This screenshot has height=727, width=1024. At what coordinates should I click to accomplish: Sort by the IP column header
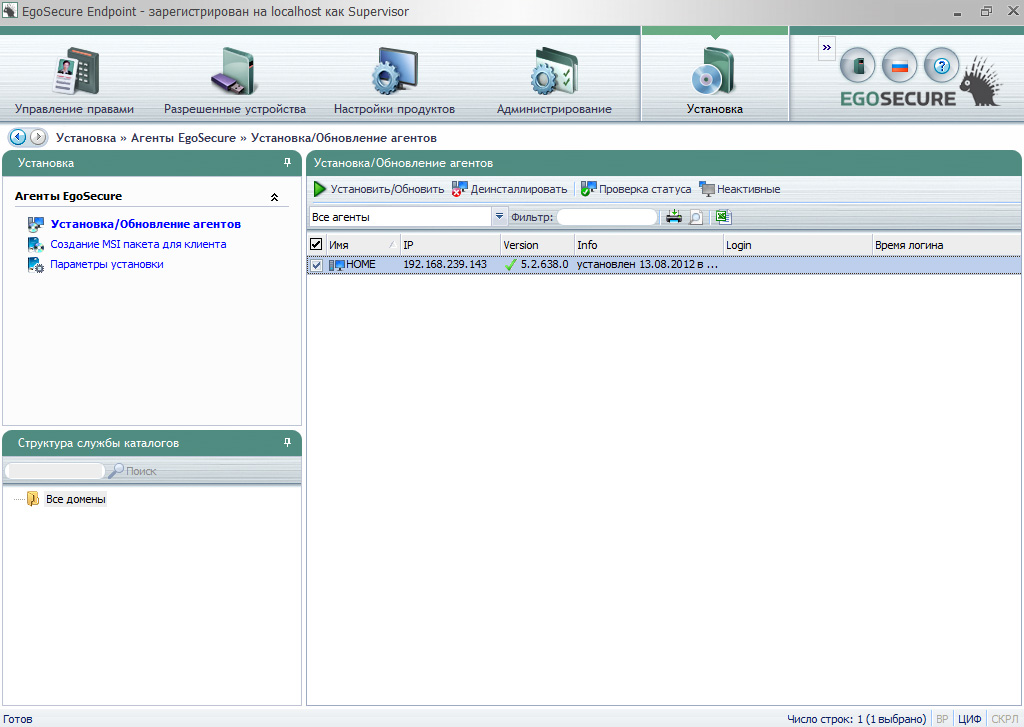450,245
